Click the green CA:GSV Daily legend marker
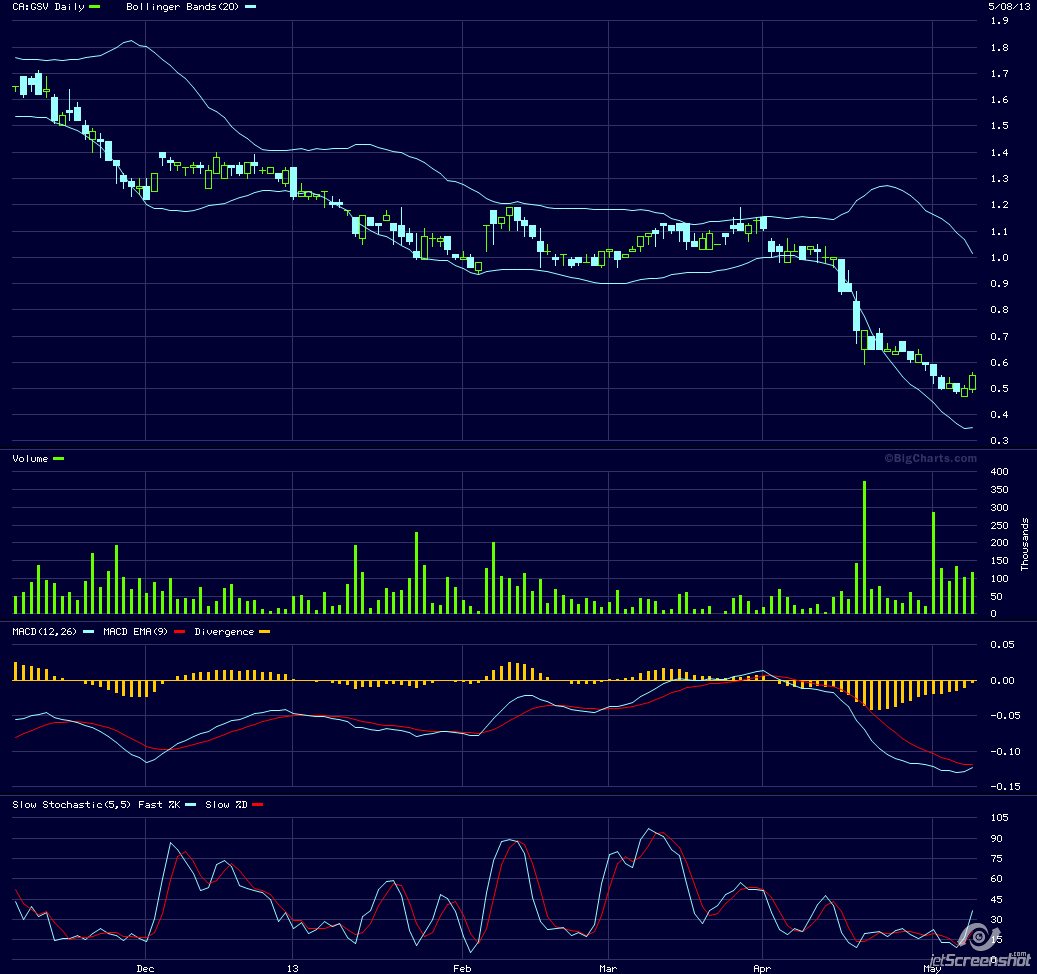The image size is (1037, 974). (x=95, y=7)
